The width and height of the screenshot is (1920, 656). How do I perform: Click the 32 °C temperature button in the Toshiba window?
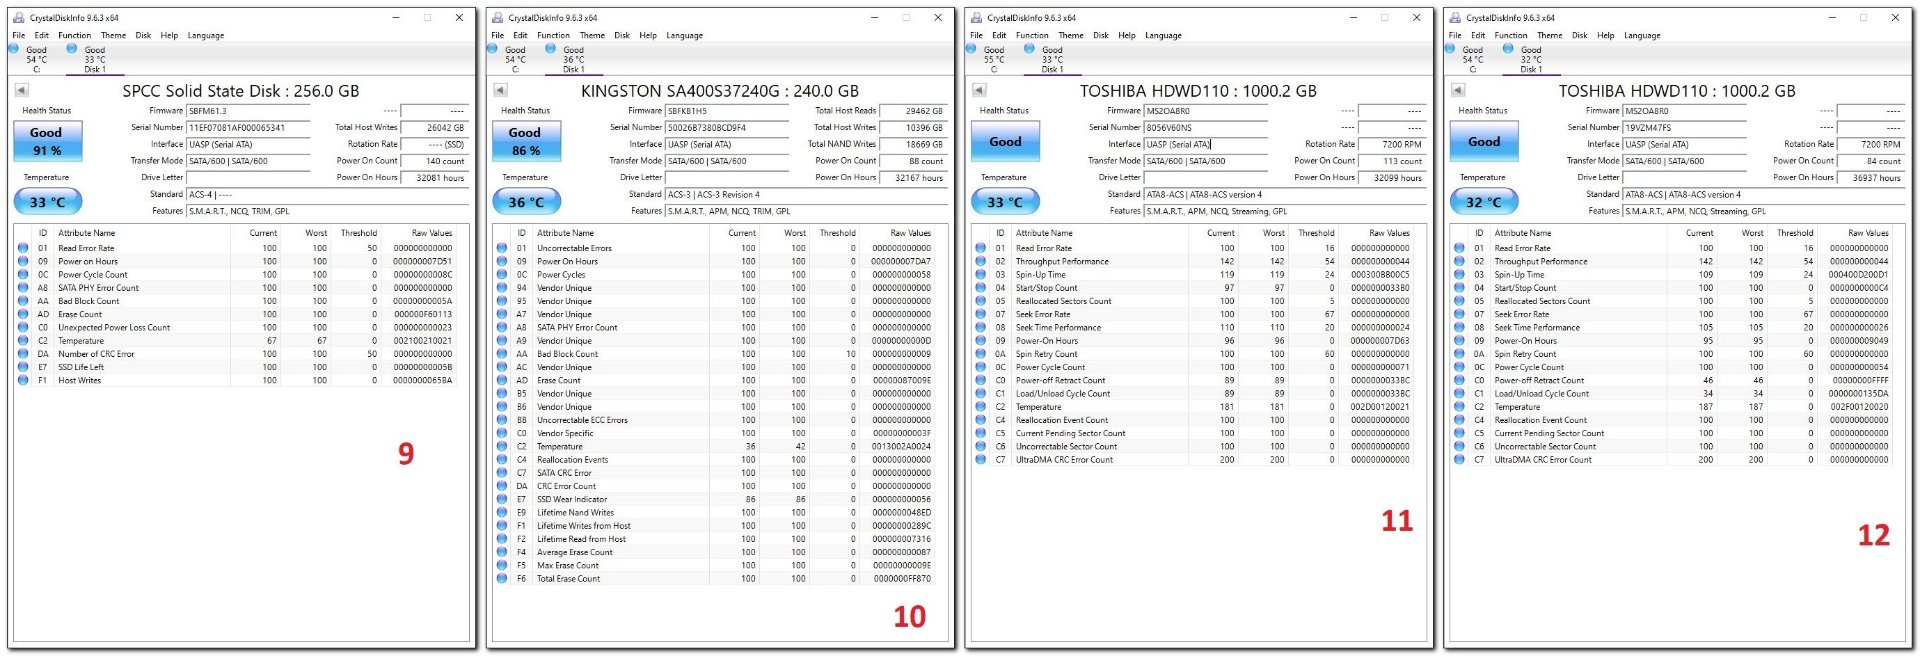click(1484, 201)
